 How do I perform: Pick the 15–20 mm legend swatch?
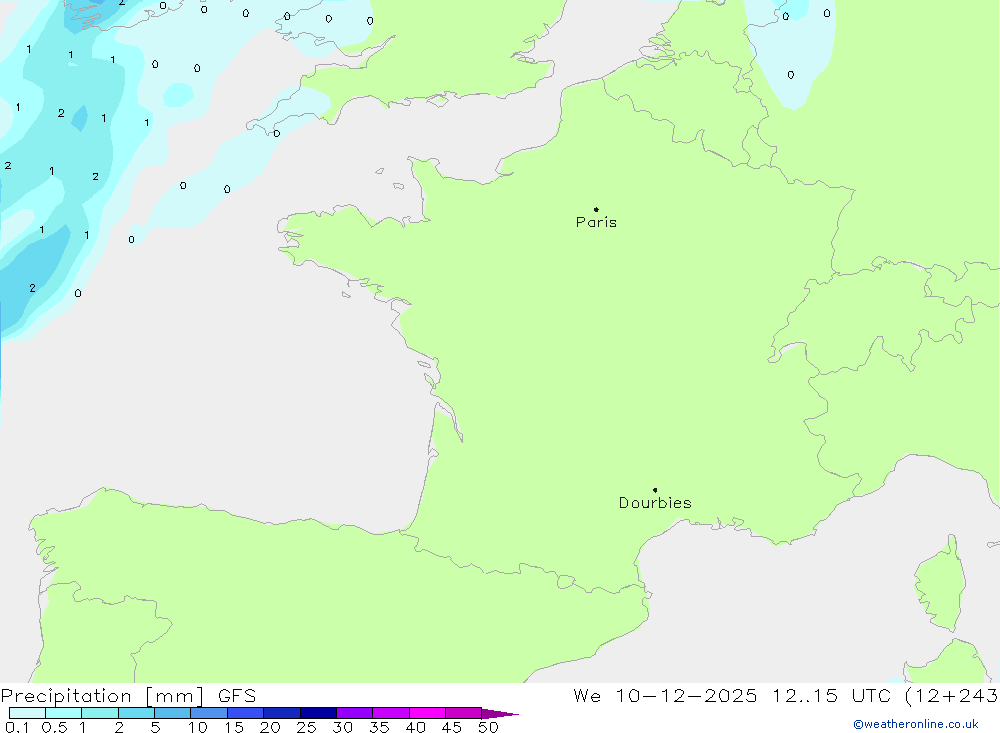coord(246,713)
